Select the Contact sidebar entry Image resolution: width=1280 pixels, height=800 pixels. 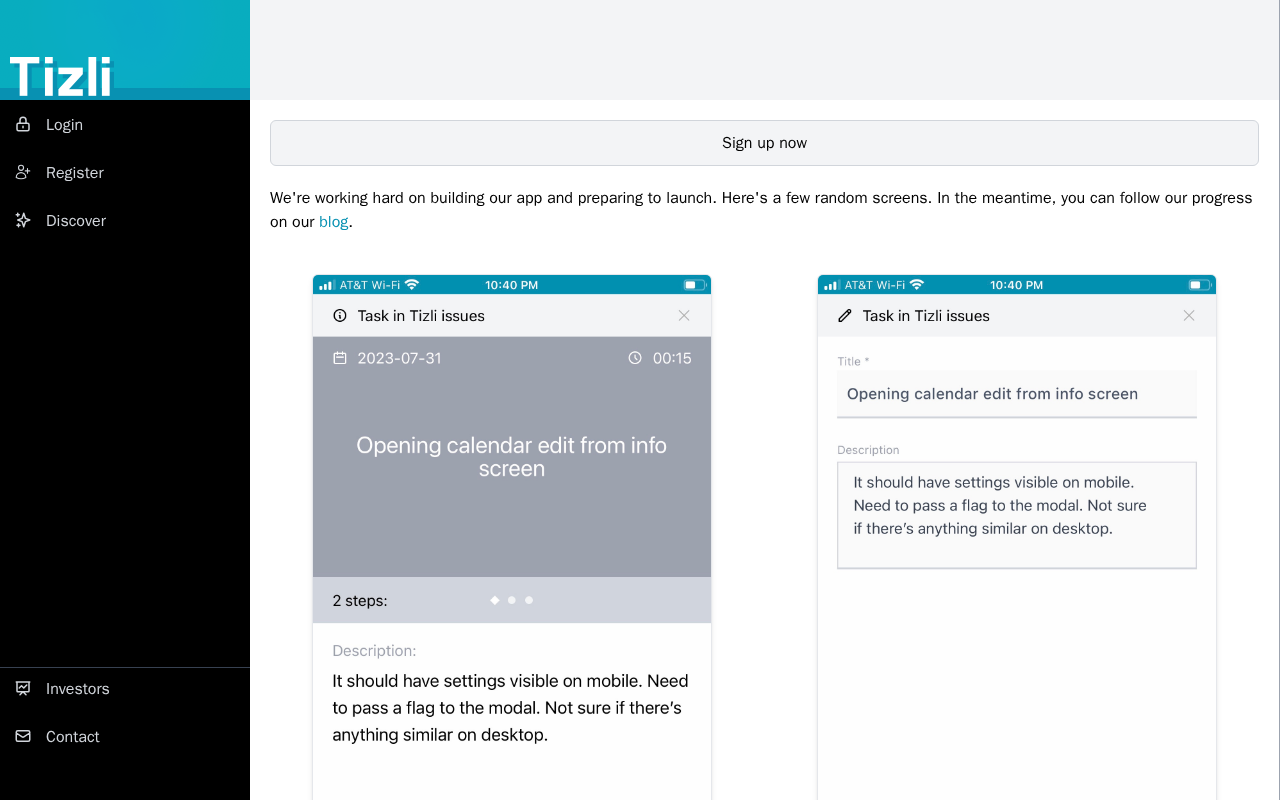(x=125, y=736)
